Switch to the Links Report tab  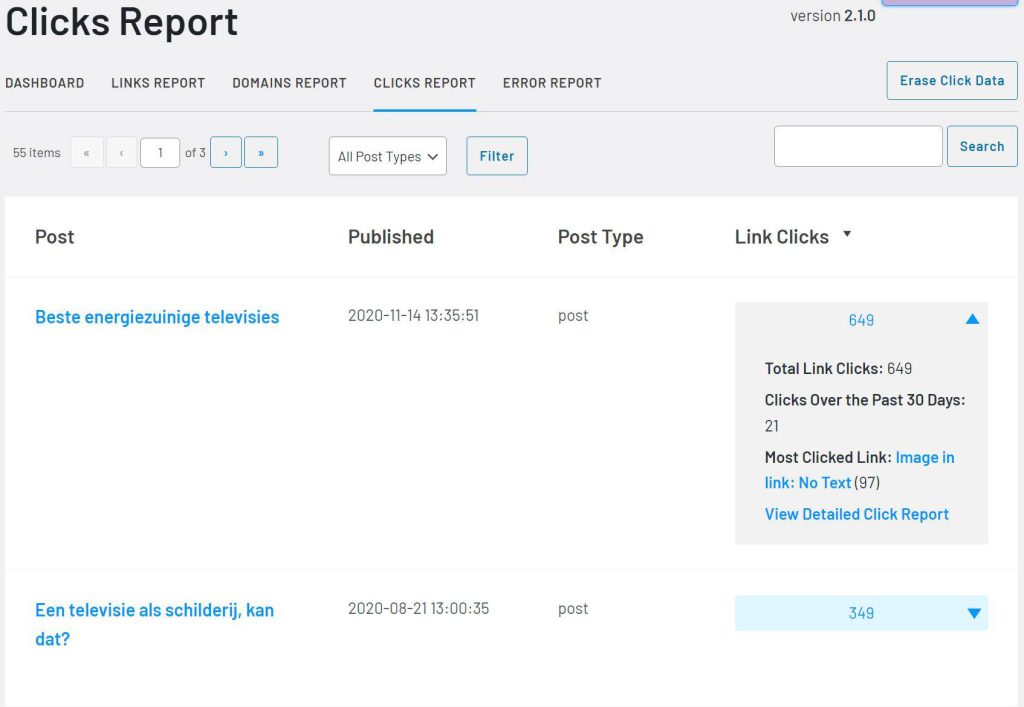[158, 83]
